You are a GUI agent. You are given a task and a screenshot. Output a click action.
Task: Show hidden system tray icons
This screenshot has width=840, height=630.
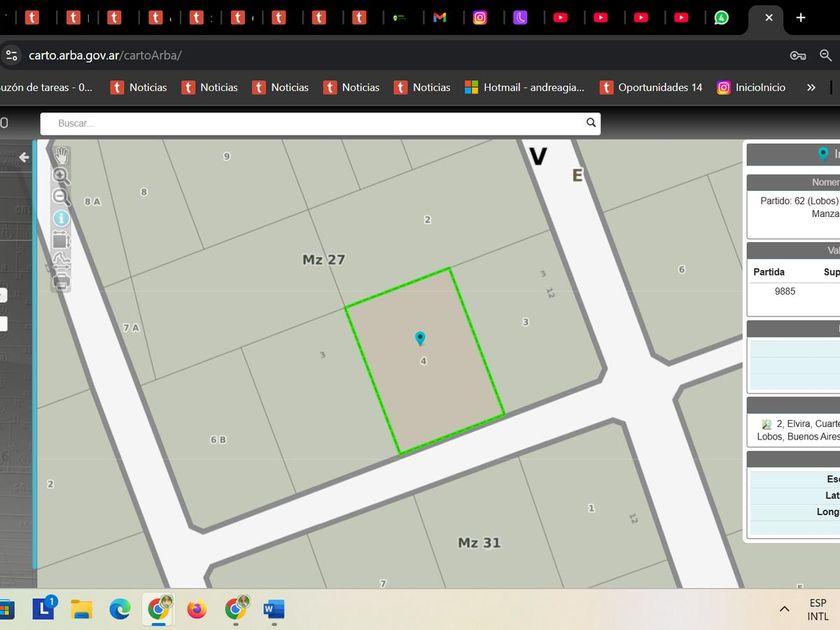point(784,609)
